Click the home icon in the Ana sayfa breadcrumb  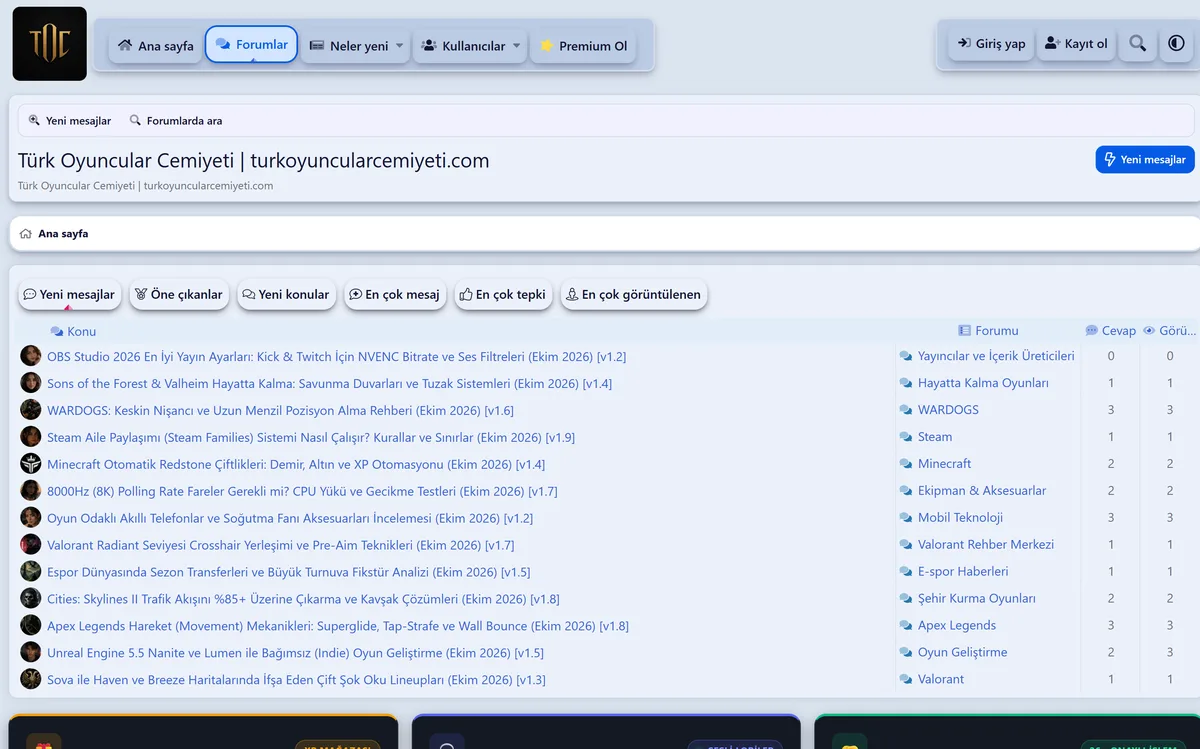[26, 234]
